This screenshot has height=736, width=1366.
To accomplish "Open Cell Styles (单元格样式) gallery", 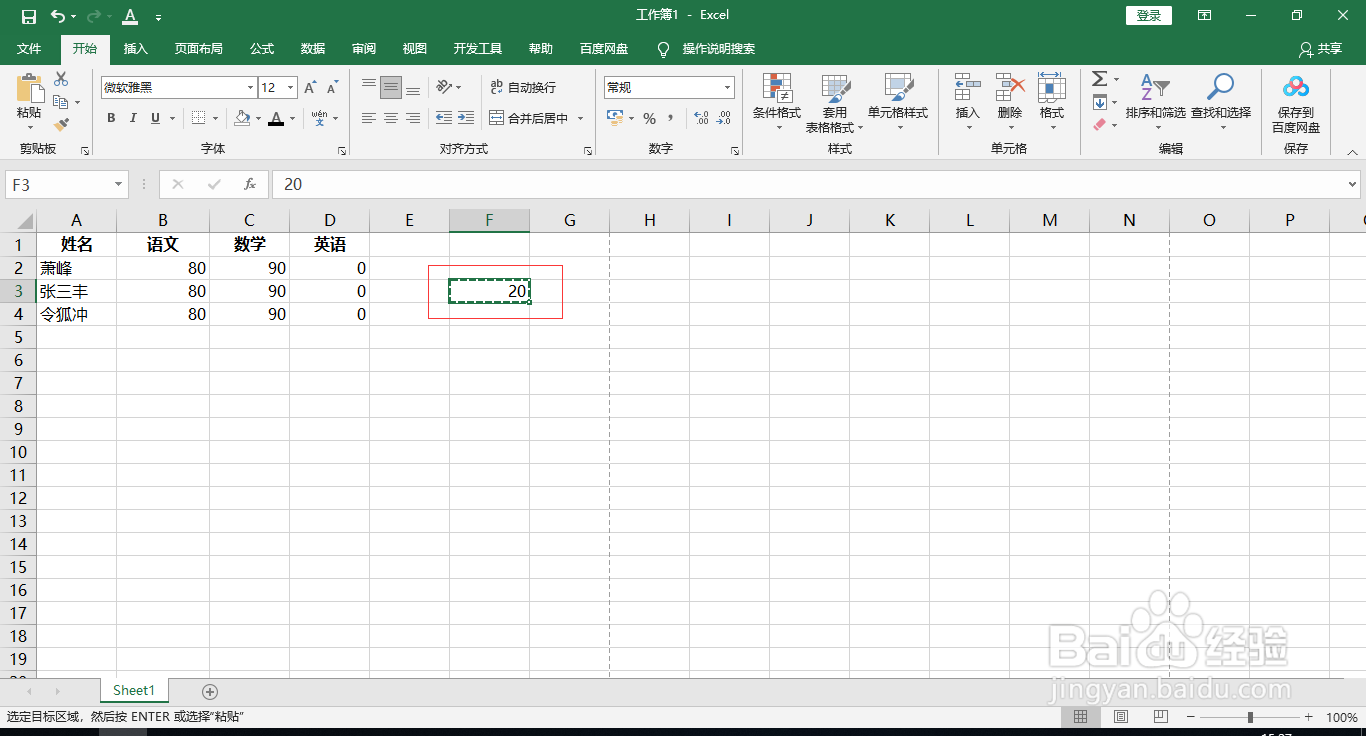I will point(898,103).
